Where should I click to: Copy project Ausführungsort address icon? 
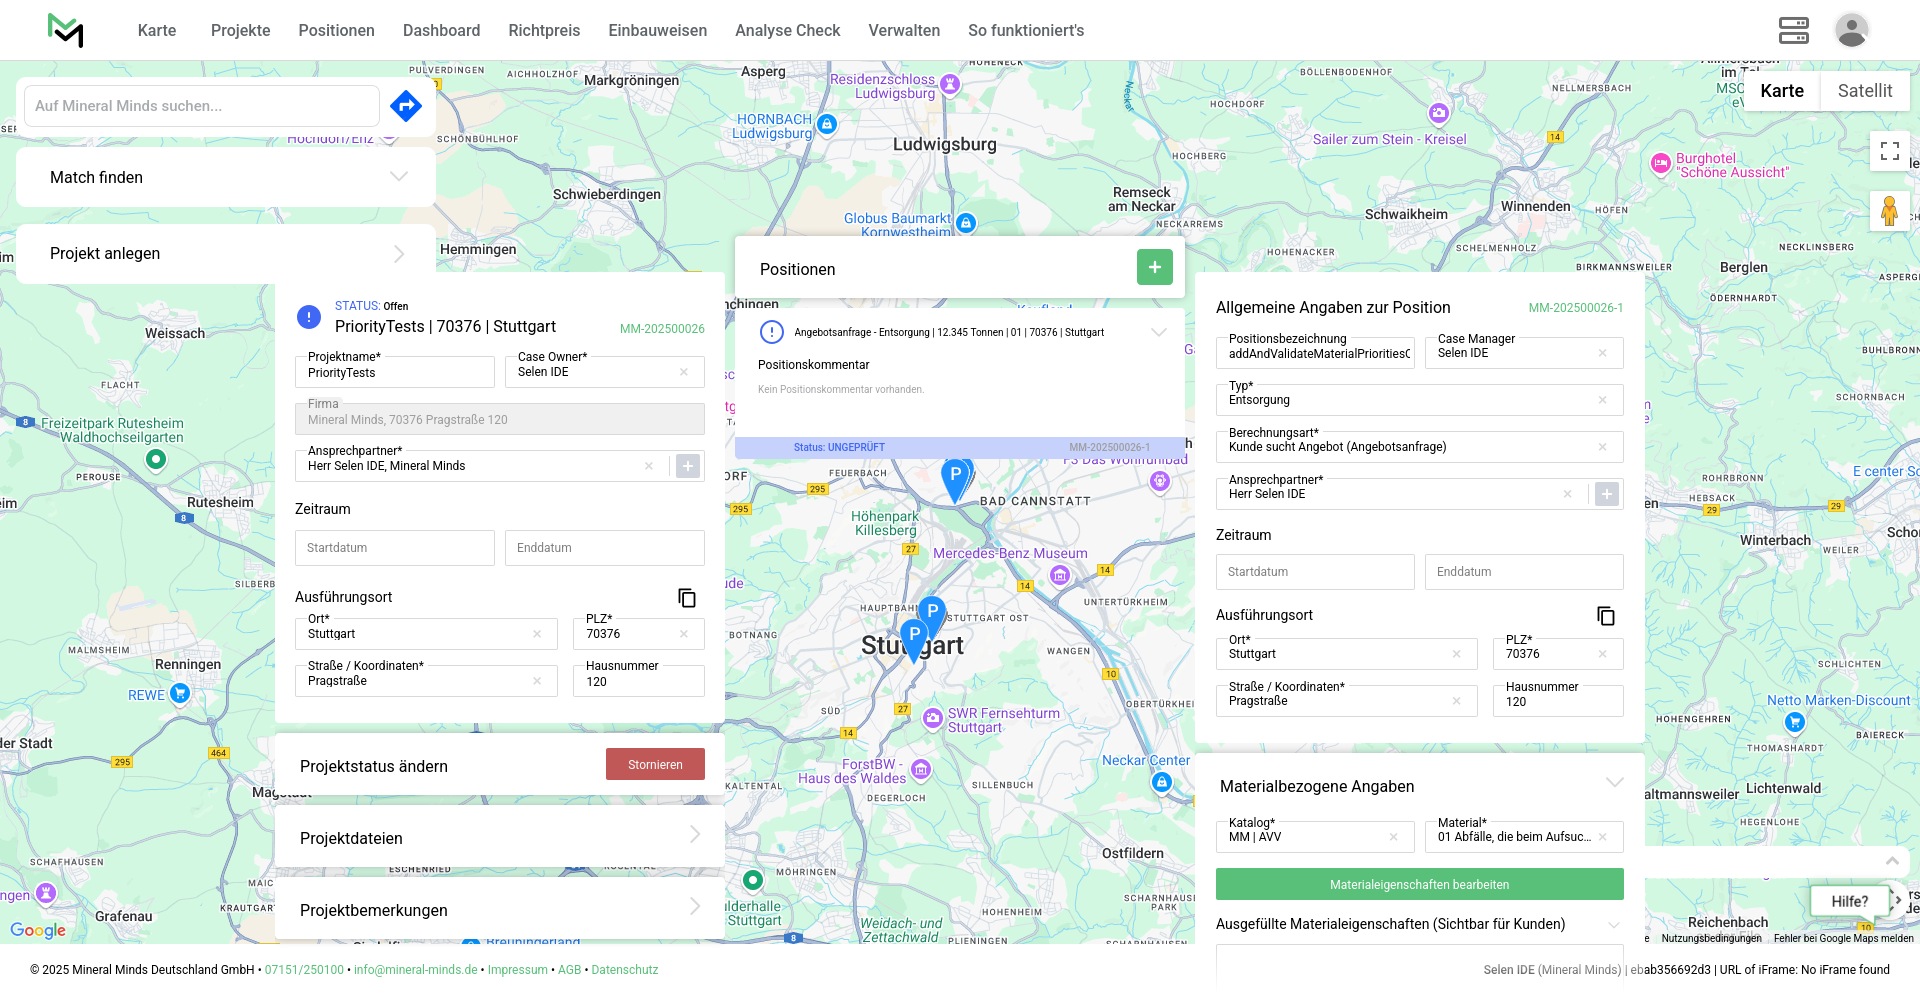pyautogui.click(x=687, y=598)
